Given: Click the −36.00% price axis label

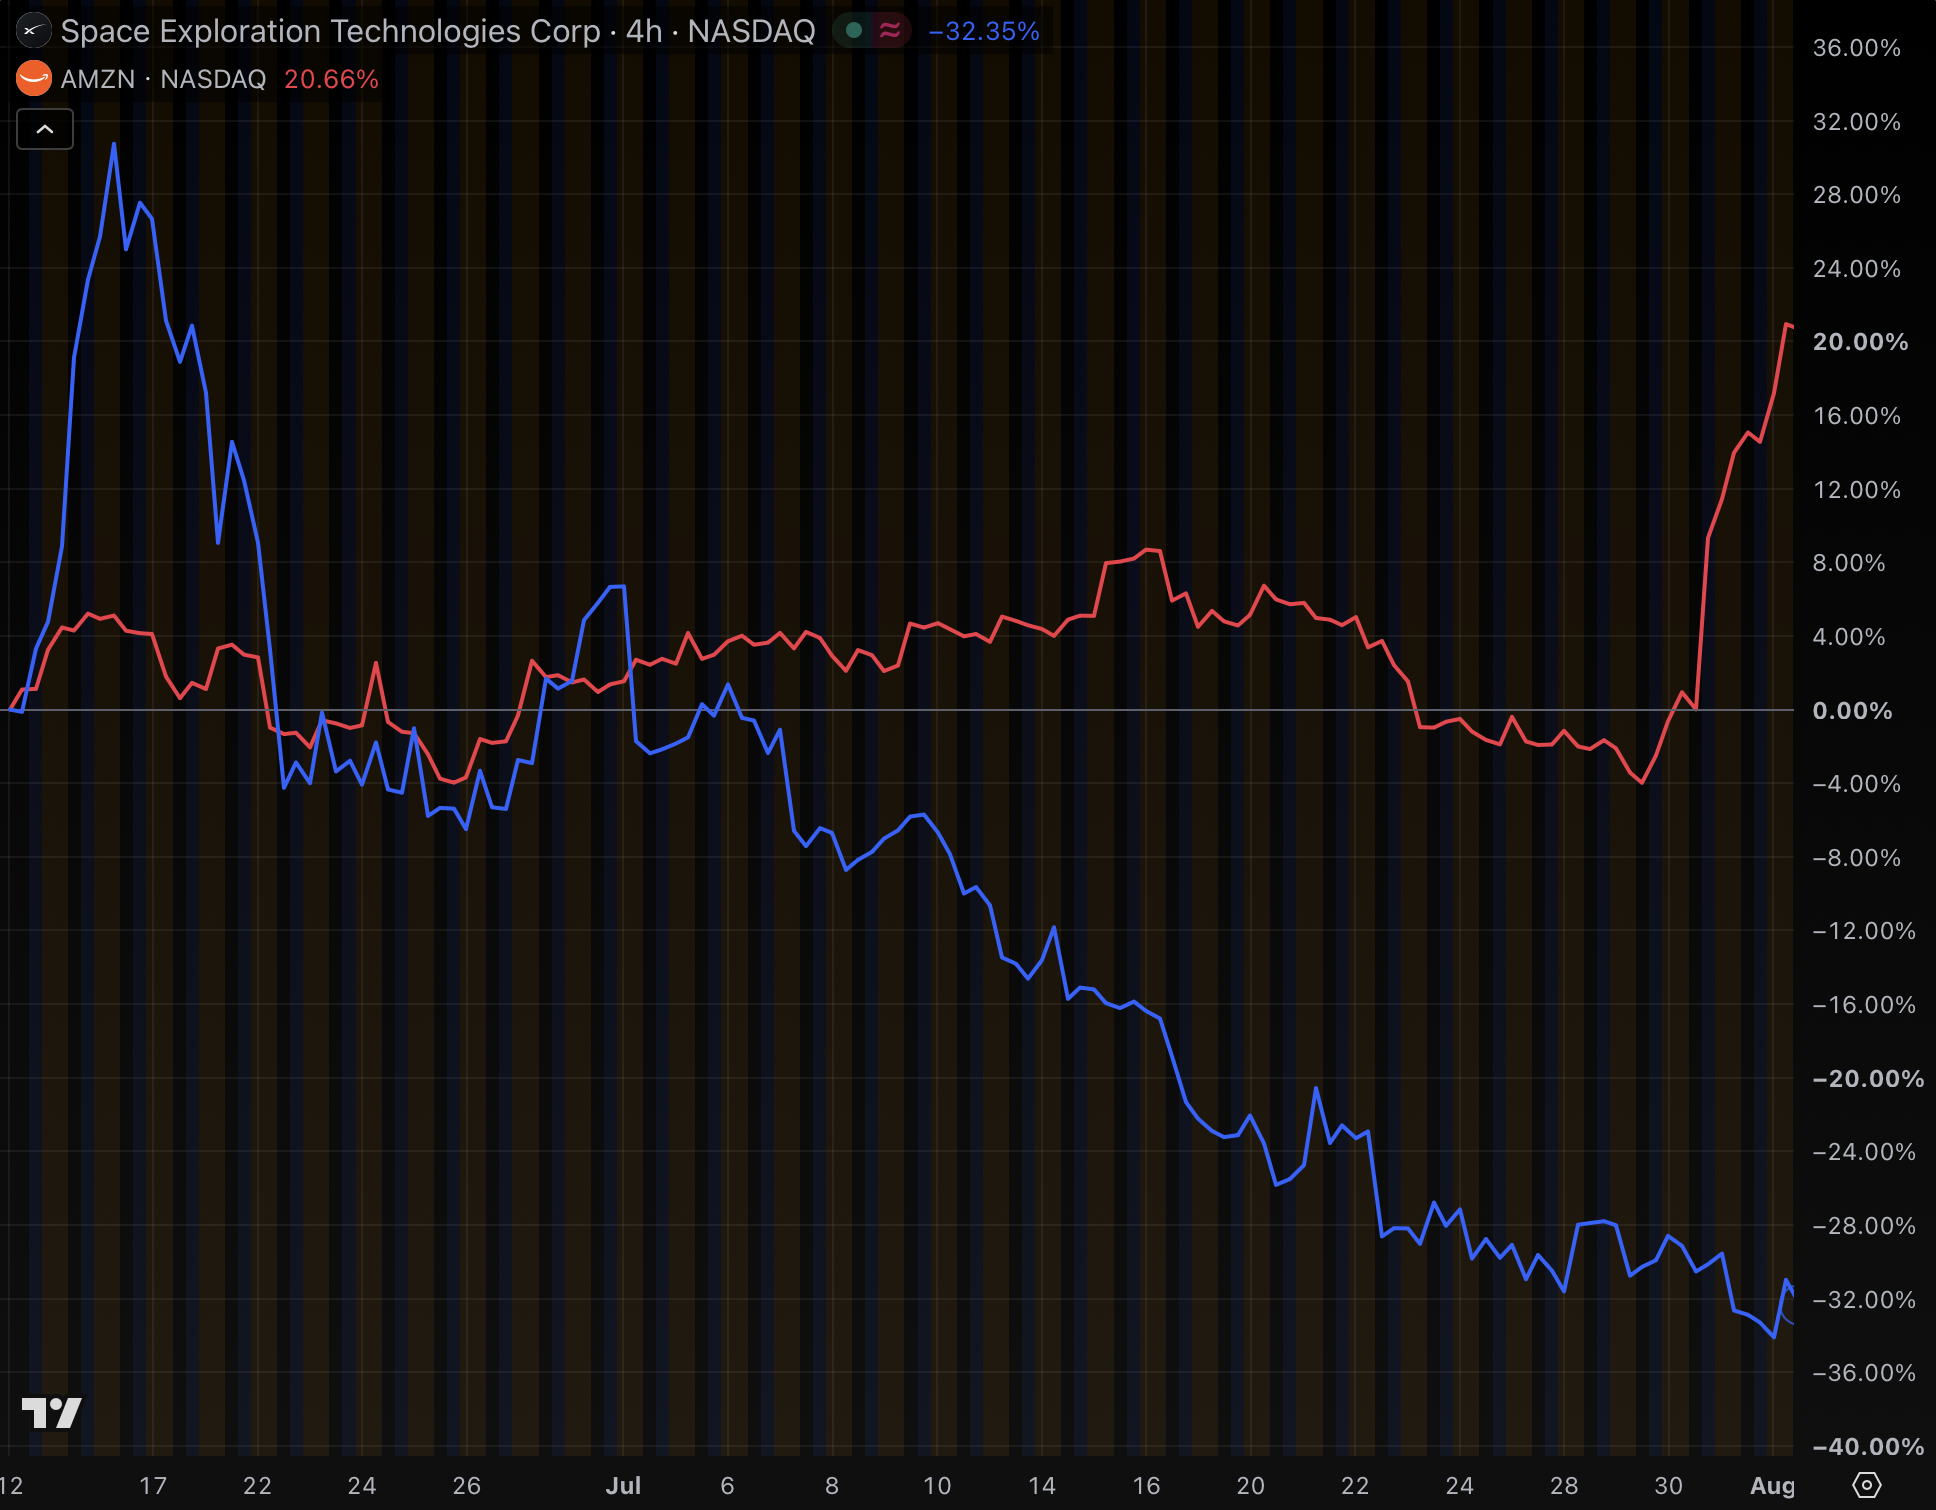Looking at the screenshot, I should click(1864, 1373).
